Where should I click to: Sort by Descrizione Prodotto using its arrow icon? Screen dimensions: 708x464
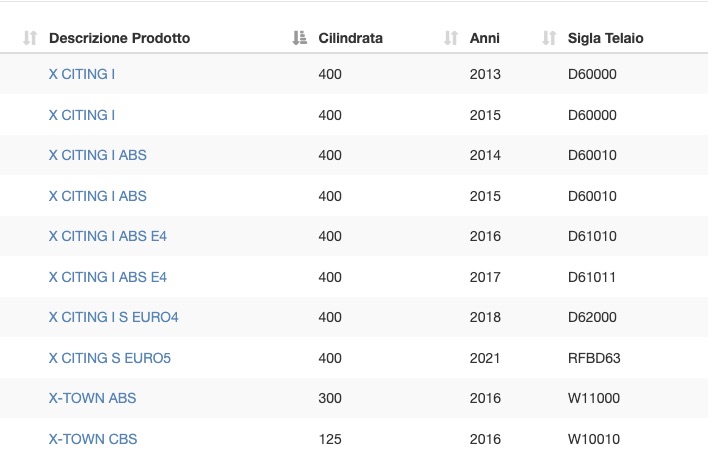[x=30, y=38]
